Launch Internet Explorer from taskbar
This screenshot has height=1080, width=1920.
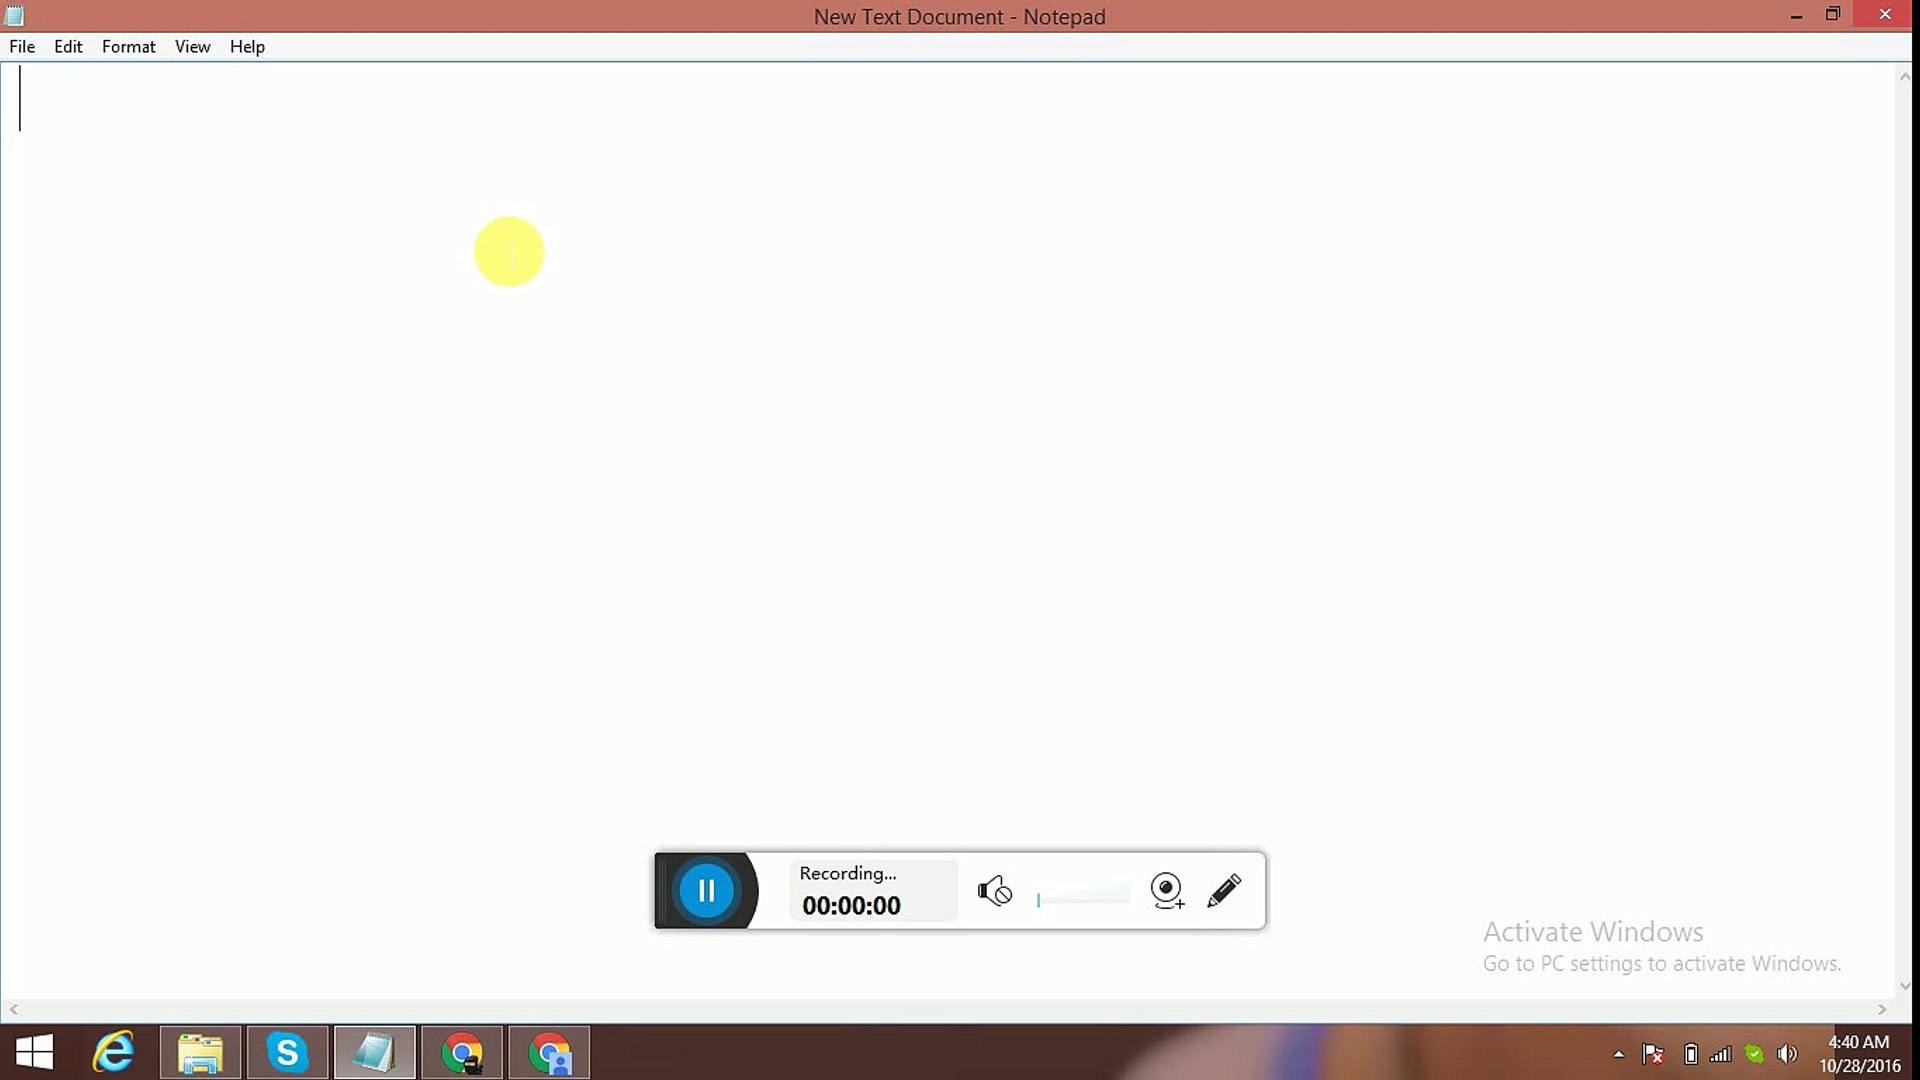point(113,1052)
